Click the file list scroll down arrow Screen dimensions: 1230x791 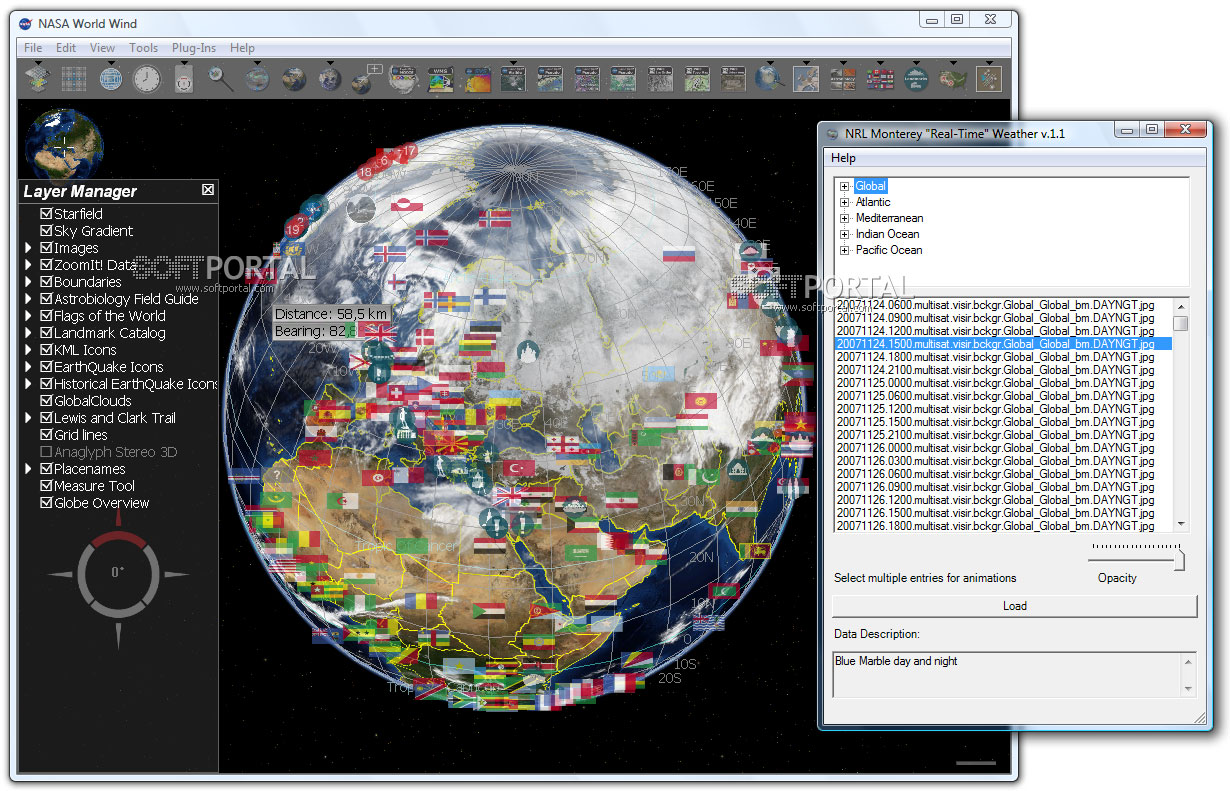click(x=1181, y=524)
